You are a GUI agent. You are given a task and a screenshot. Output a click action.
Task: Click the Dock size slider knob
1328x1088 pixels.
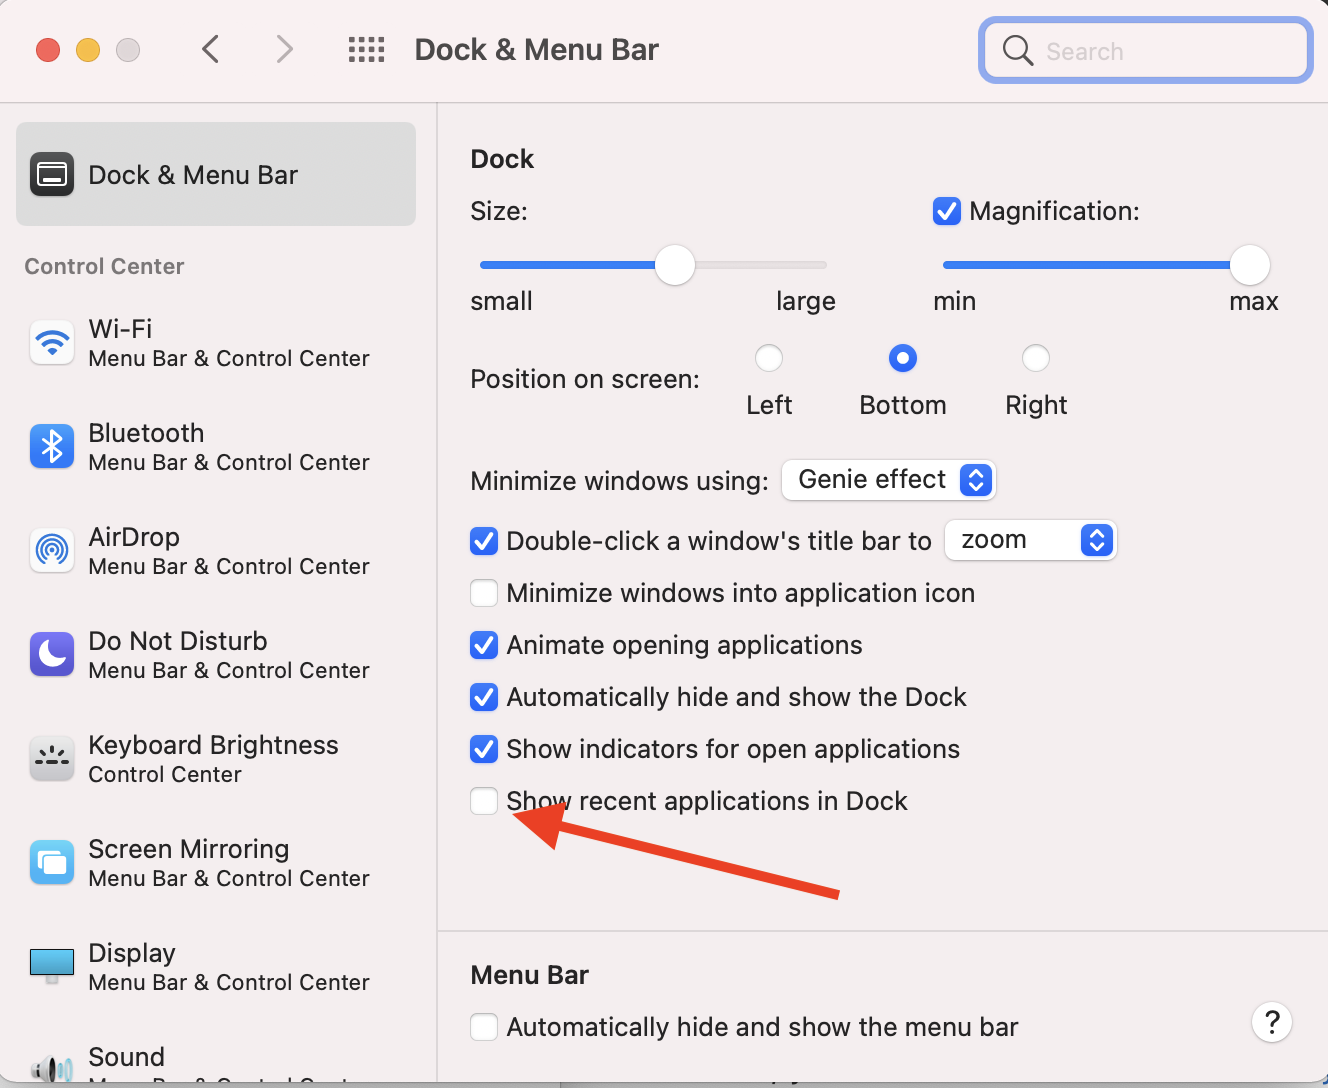click(675, 265)
